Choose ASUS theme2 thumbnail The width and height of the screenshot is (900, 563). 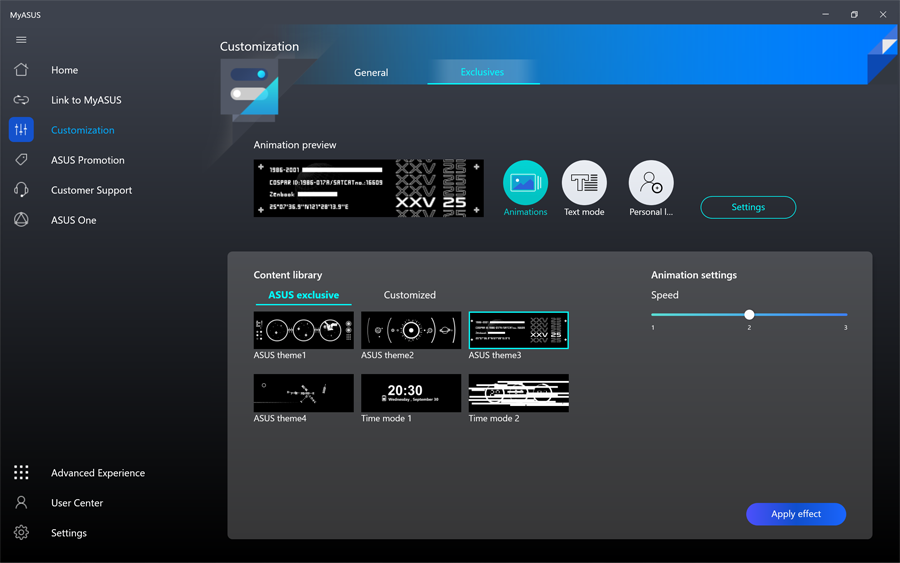(x=411, y=330)
